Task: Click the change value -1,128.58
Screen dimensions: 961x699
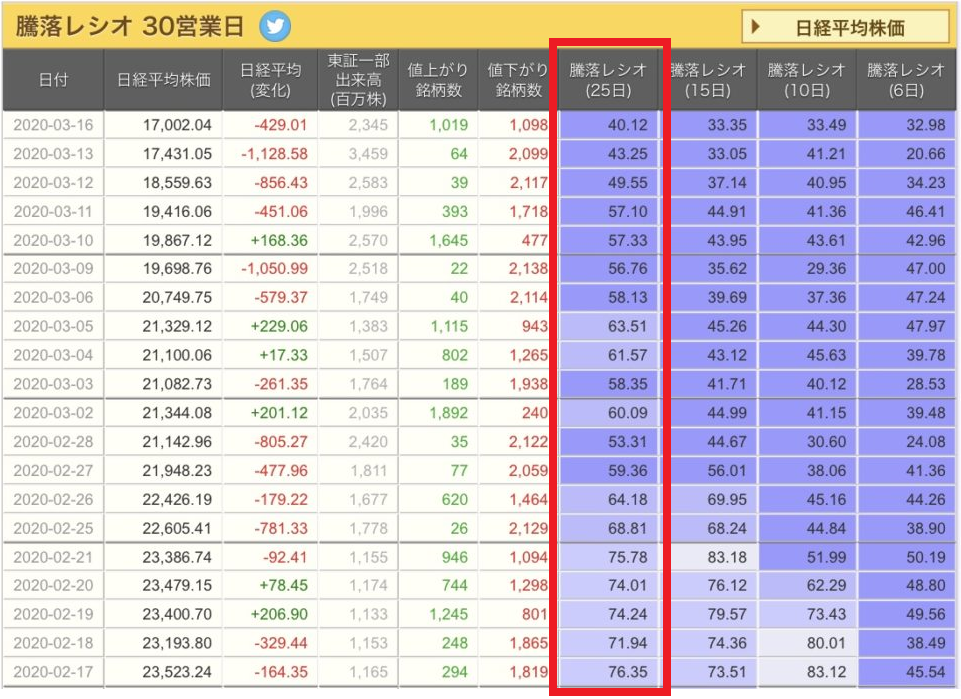Action: pyautogui.click(x=274, y=154)
